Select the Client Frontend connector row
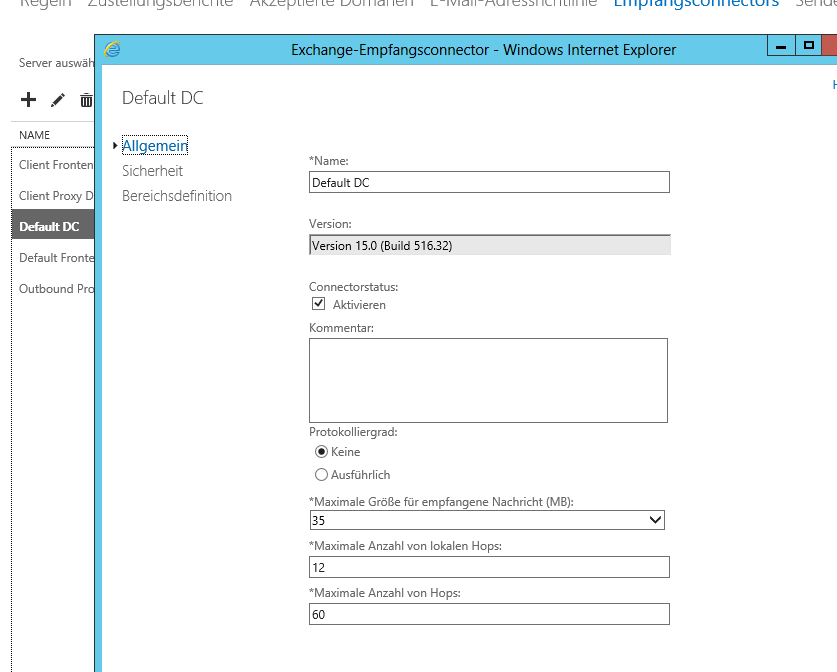Viewport: 837px width, 672px height. coord(53,165)
